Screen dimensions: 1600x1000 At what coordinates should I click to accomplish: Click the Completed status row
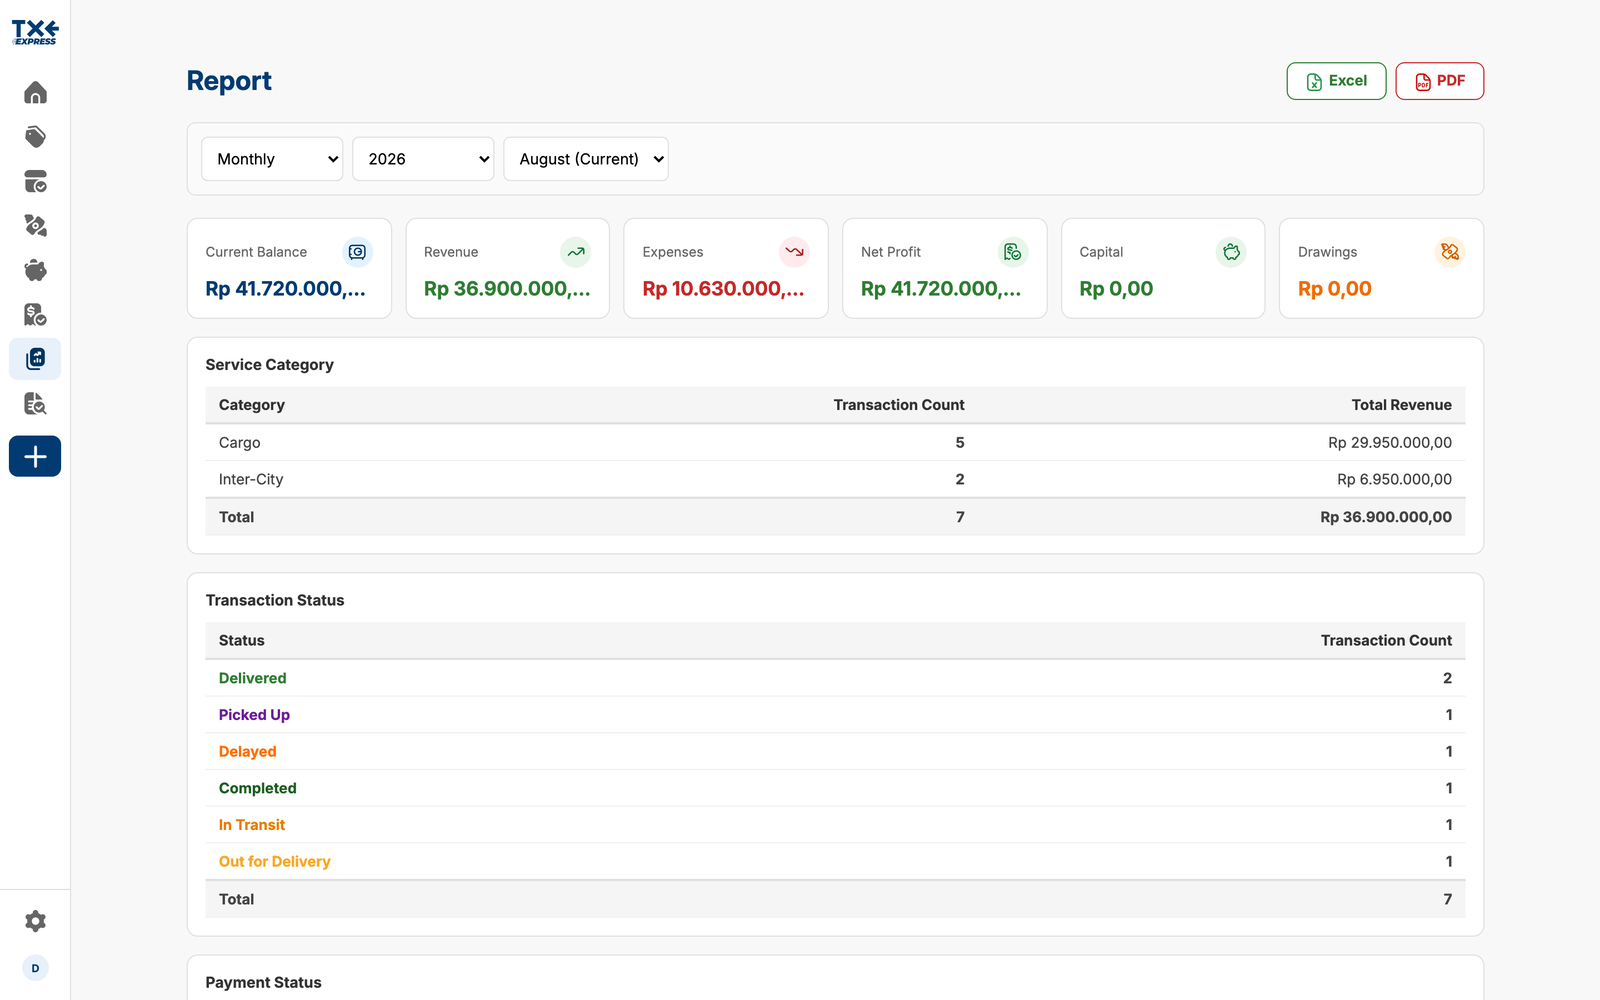coord(835,788)
